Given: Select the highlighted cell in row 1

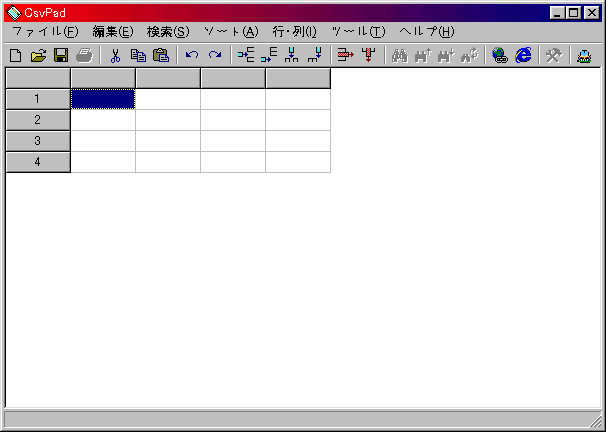Looking at the screenshot, I should 103,99.
